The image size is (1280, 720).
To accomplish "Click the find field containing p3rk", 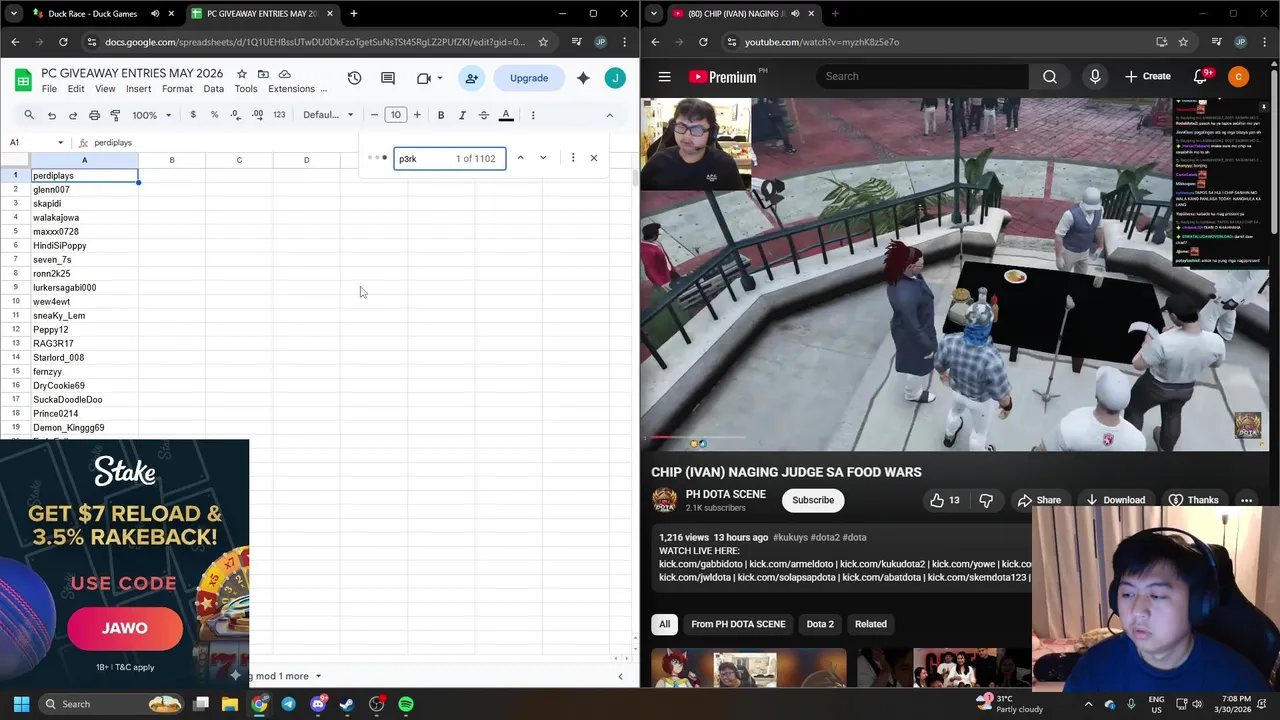I will pos(450,158).
